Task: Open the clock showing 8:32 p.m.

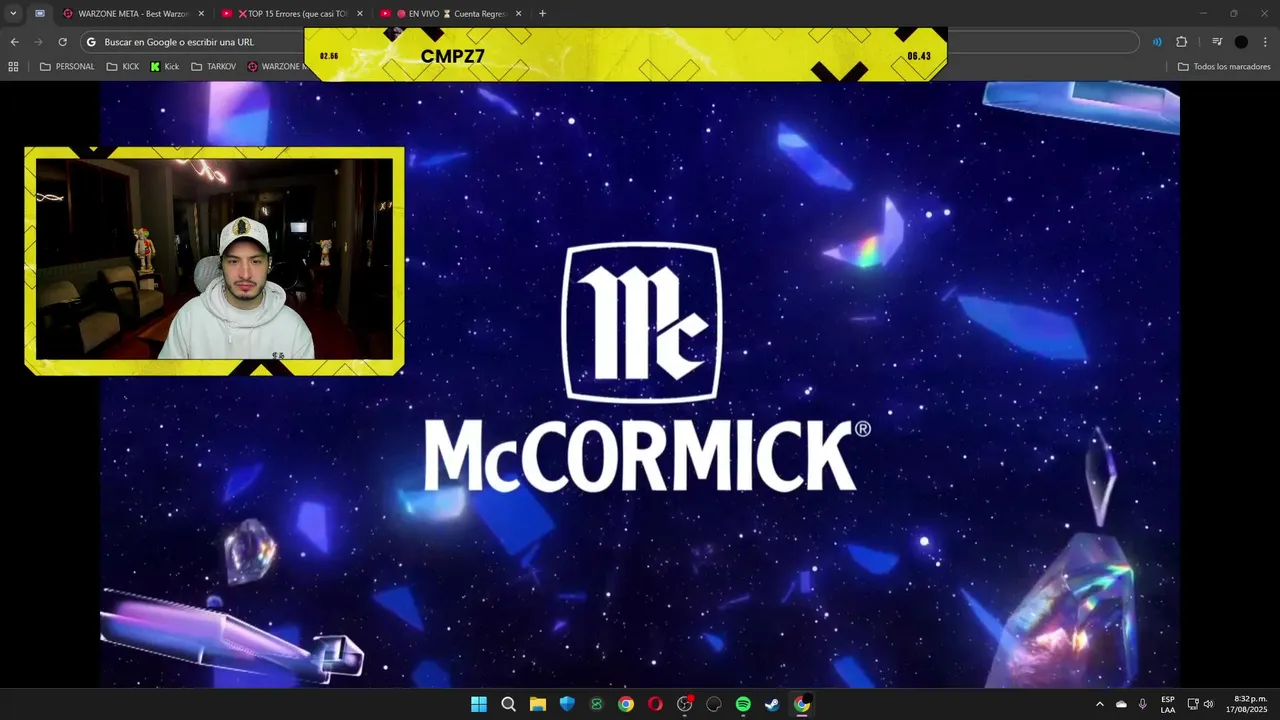Action: pyautogui.click(x=1246, y=704)
